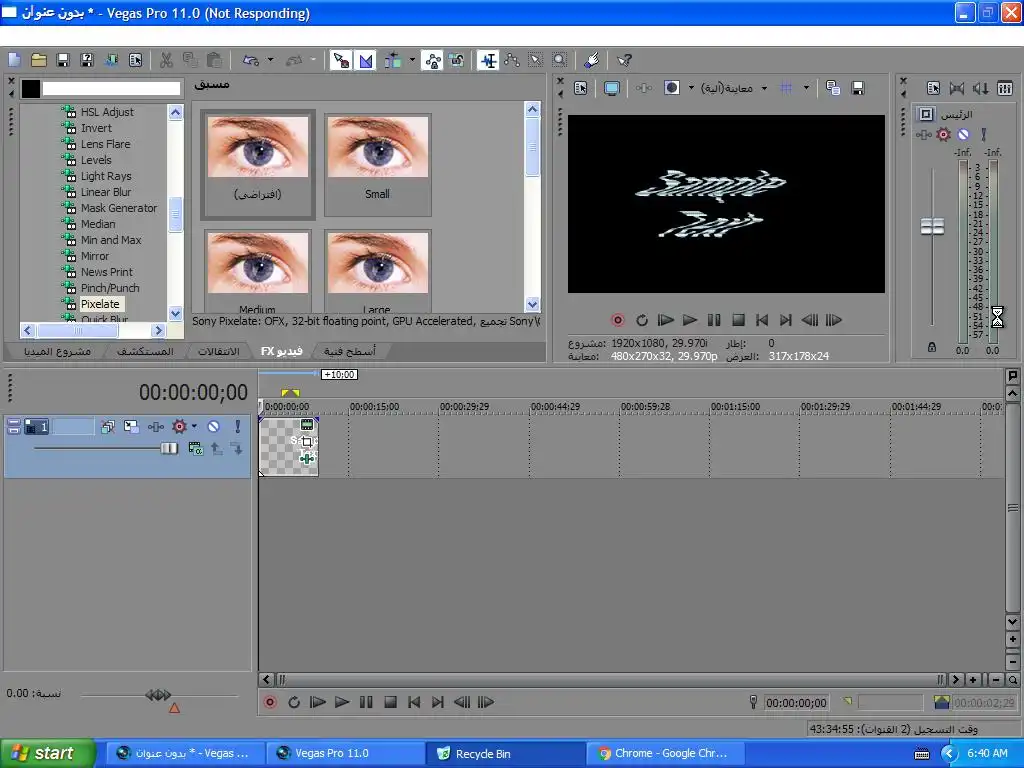Stop playback in the preview window transport
Viewport: 1024px width, 768px height.
click(739, 320)
